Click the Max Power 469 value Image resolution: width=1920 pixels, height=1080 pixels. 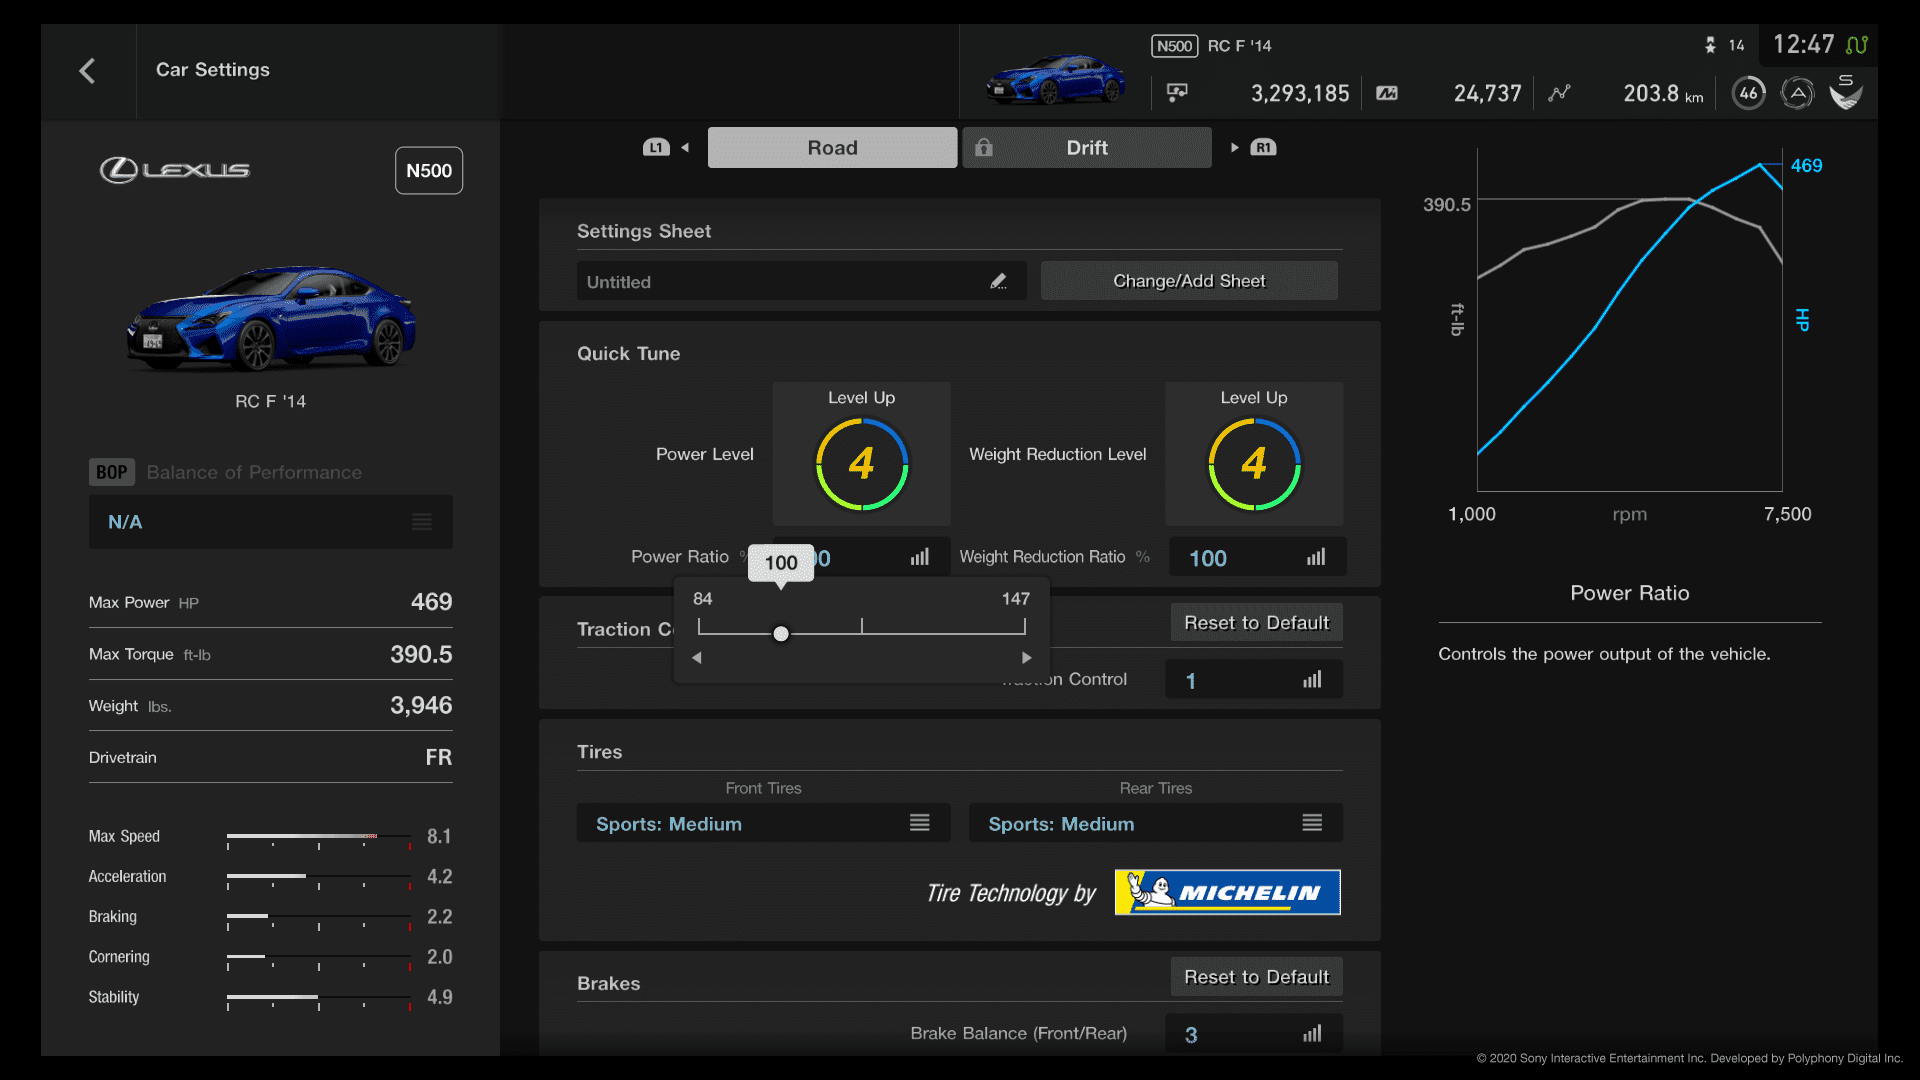click(432, 602)
